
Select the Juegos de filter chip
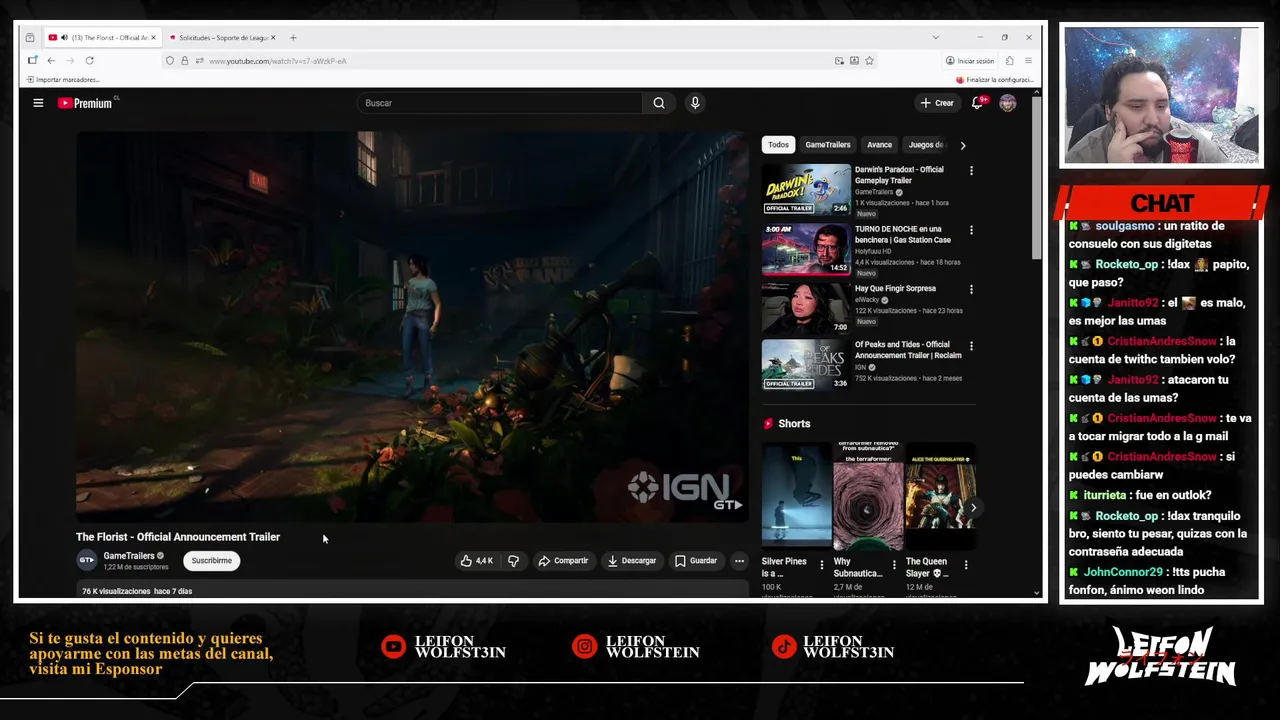click(926, 145)
